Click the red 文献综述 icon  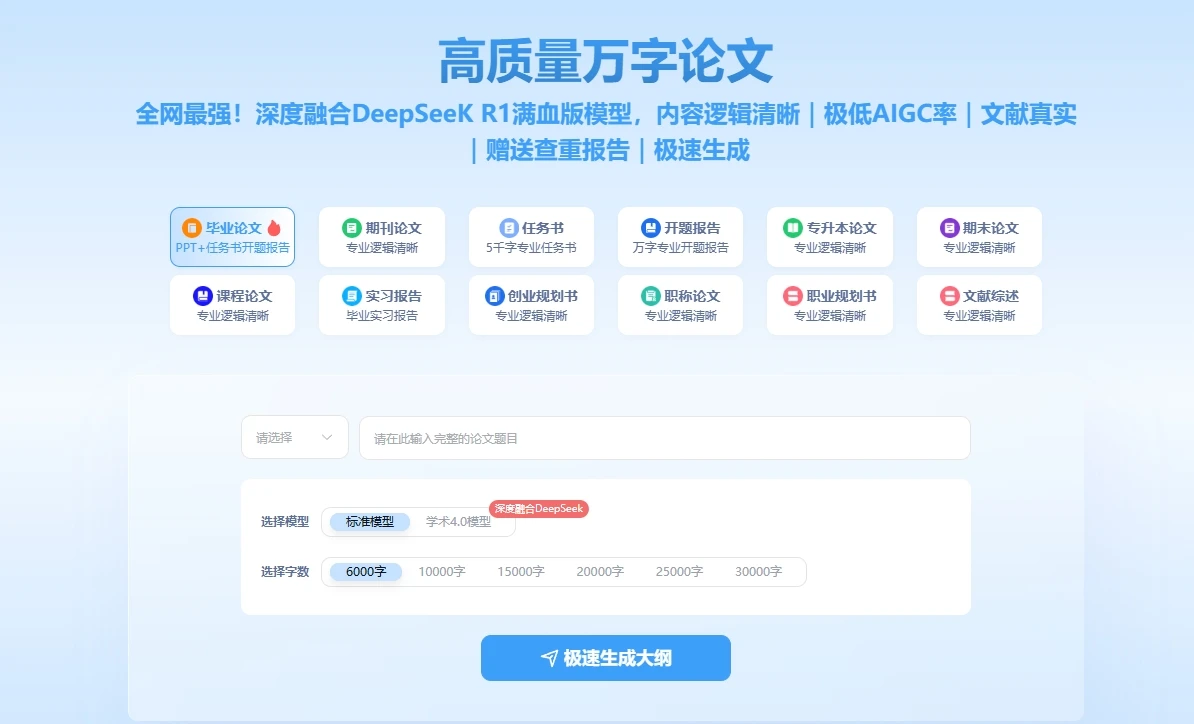click(949, 295)
